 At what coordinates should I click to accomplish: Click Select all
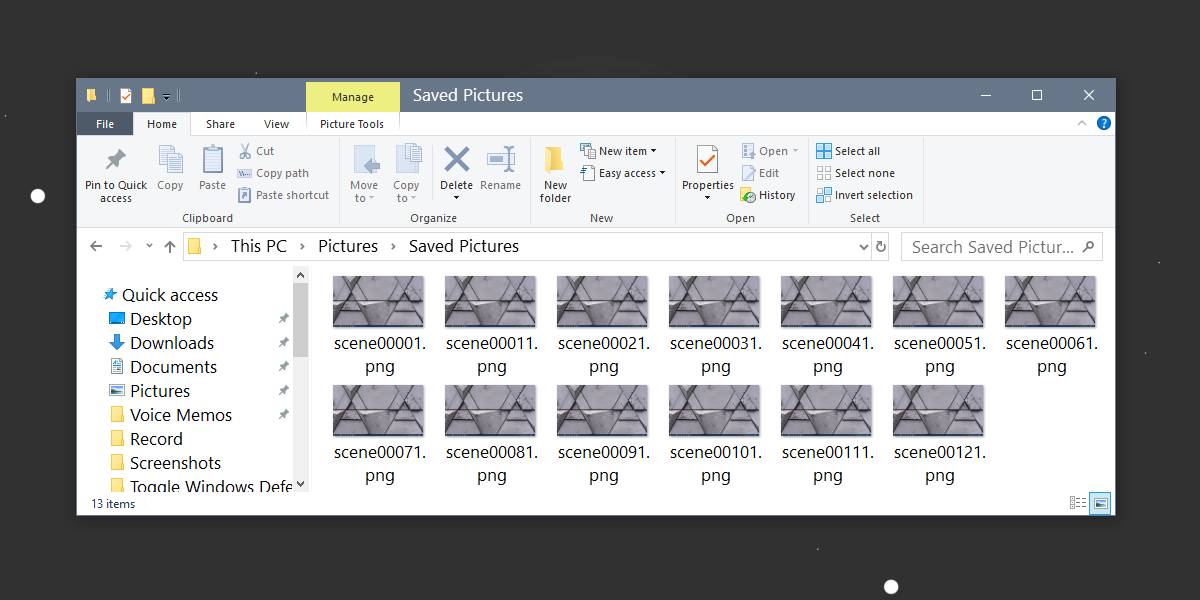tap(848, 151)
